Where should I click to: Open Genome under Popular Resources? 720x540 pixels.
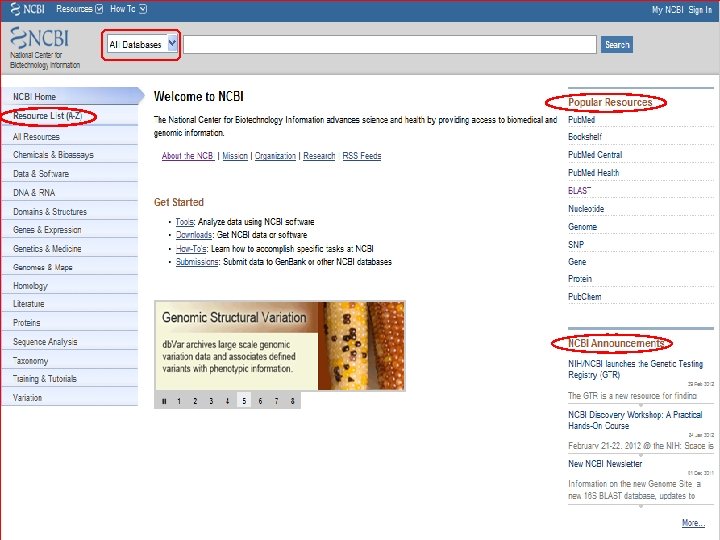point(582,226)
